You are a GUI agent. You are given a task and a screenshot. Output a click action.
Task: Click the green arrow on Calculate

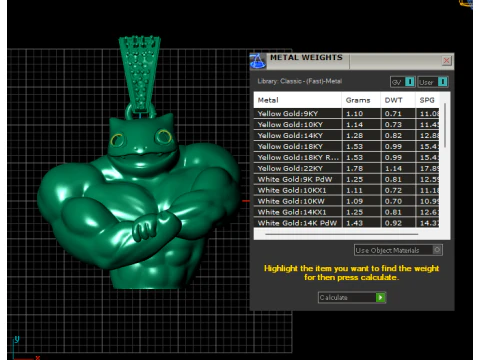coord(380,297)
